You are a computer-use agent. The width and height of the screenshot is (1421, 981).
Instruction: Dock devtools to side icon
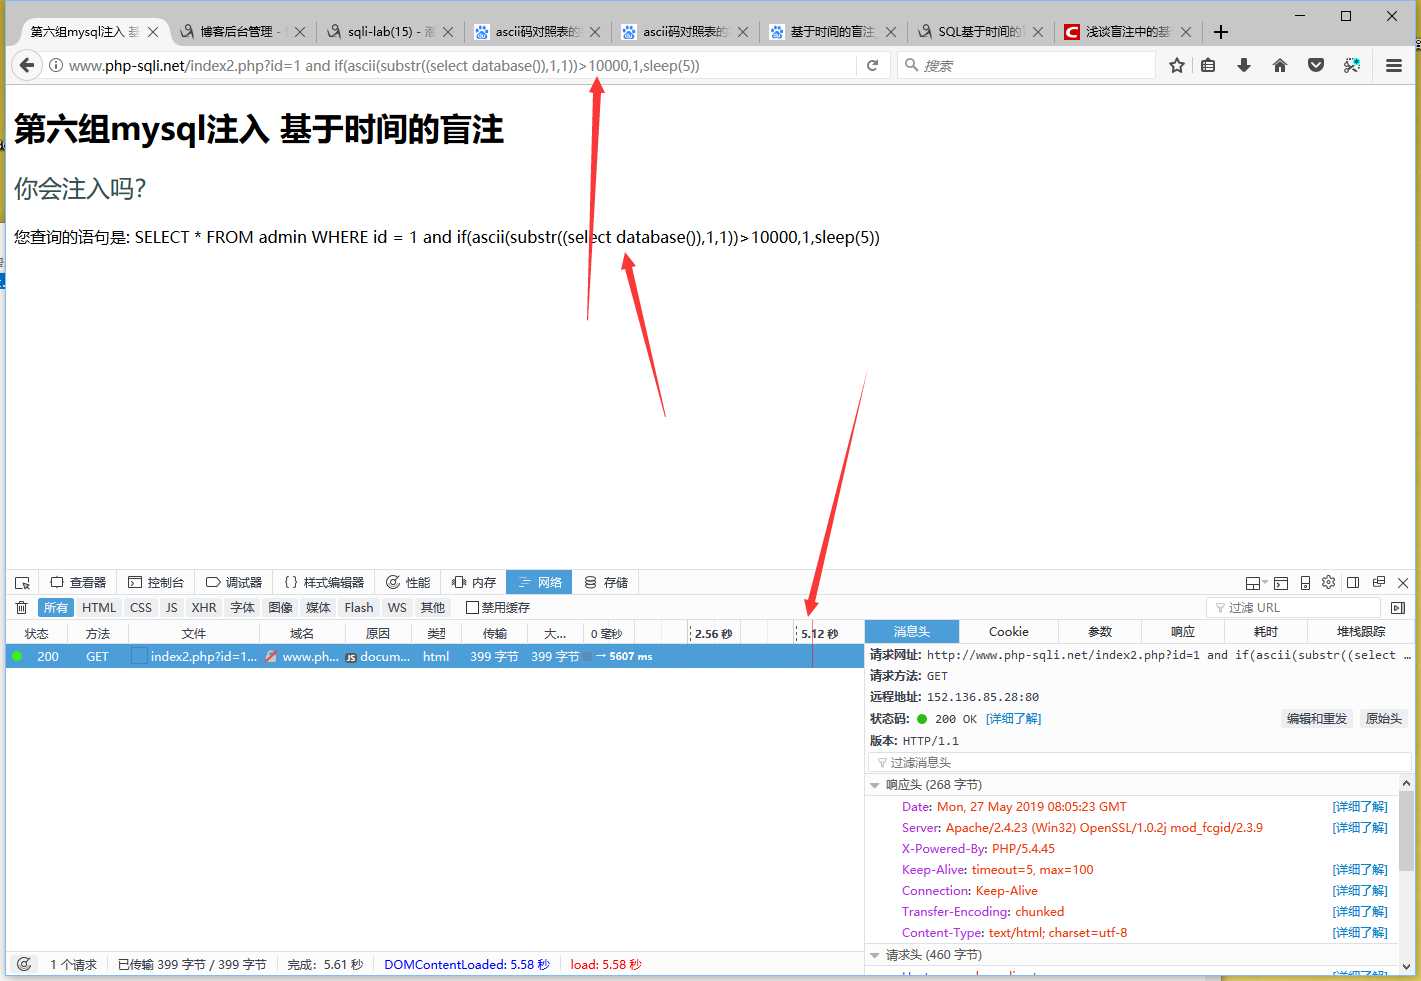coord(1353,582)
